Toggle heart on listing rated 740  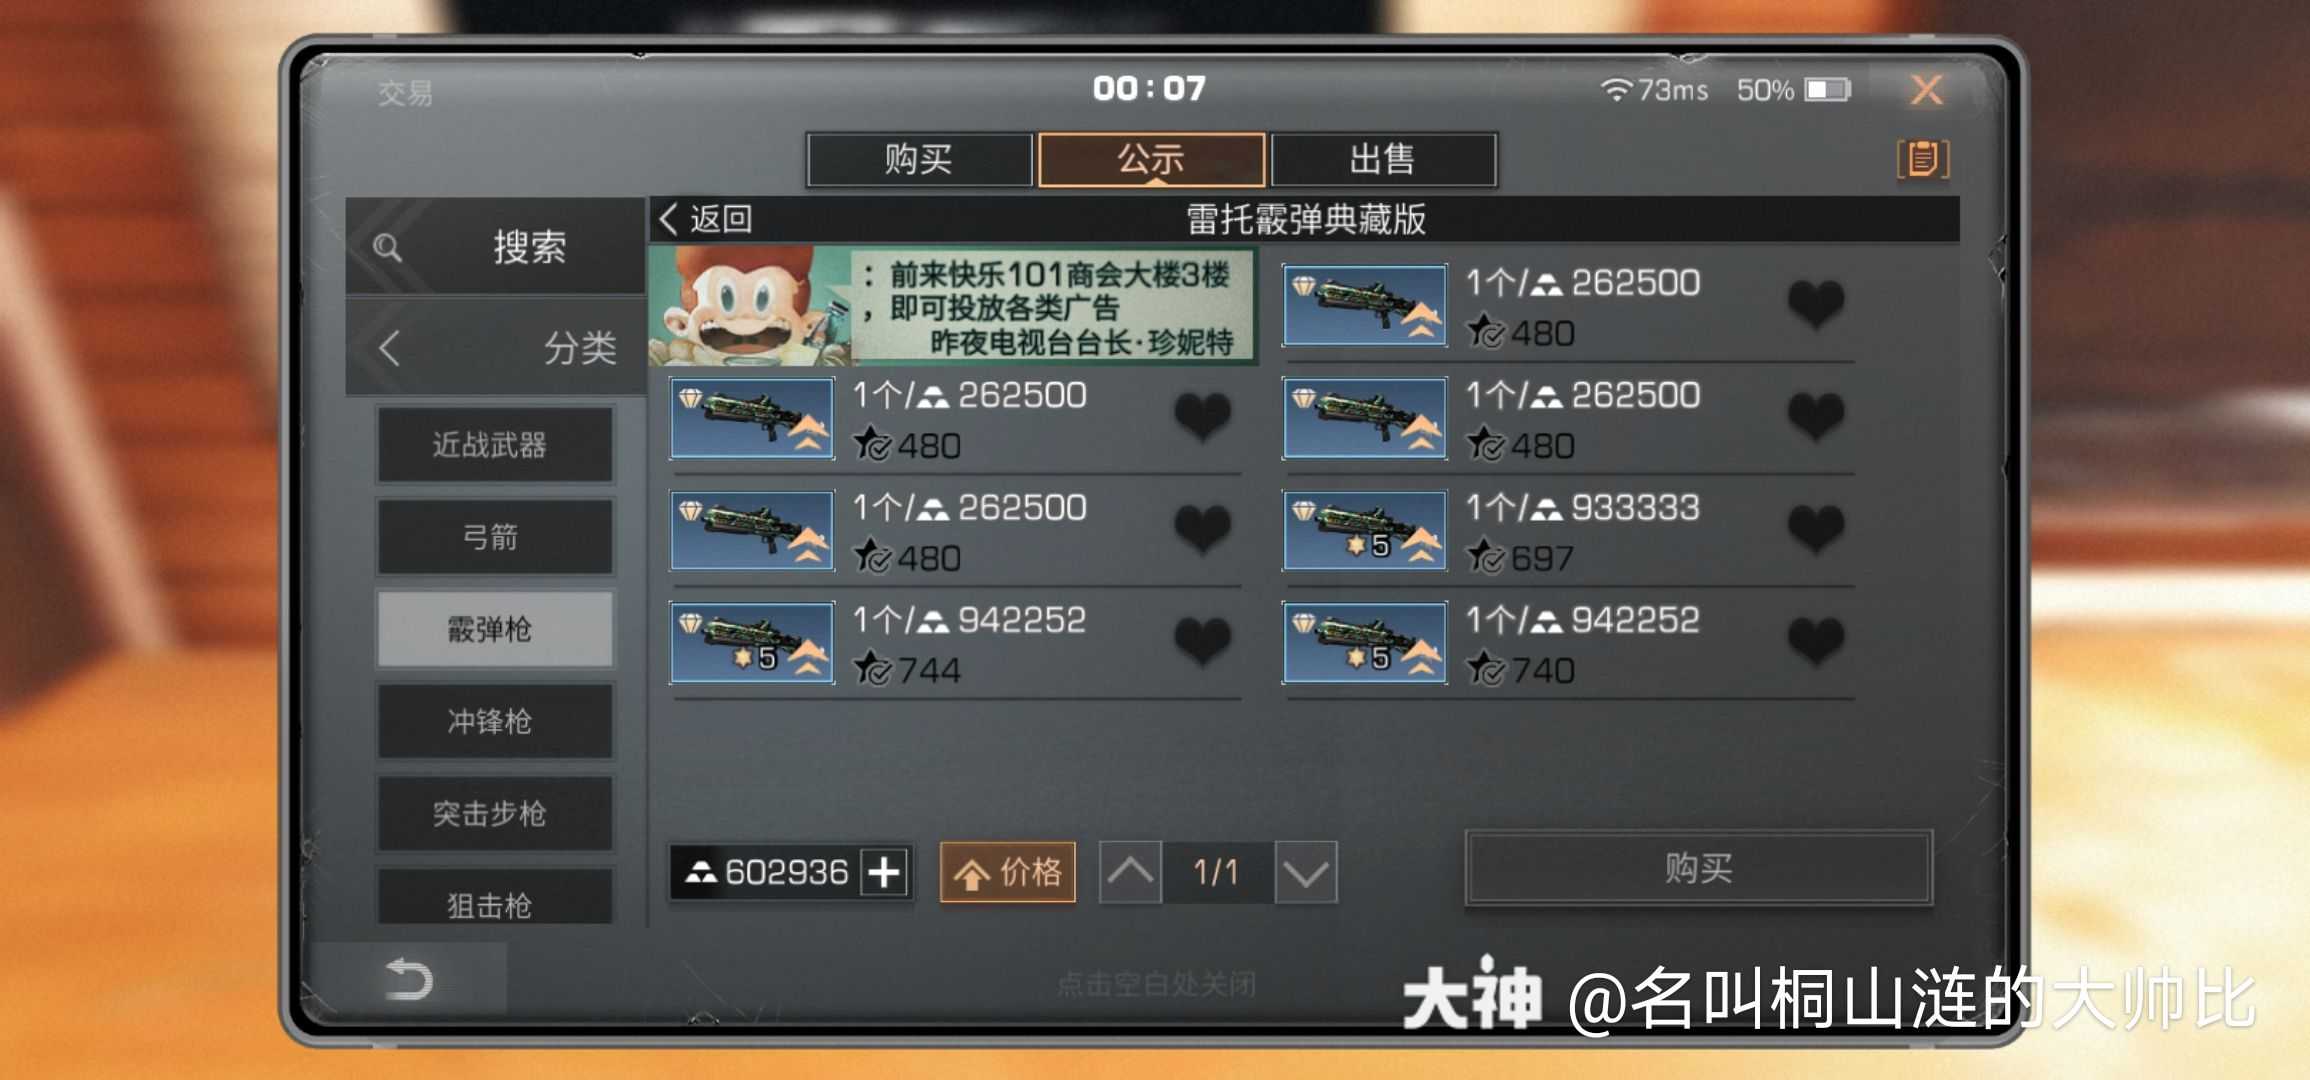[1816, 642]
